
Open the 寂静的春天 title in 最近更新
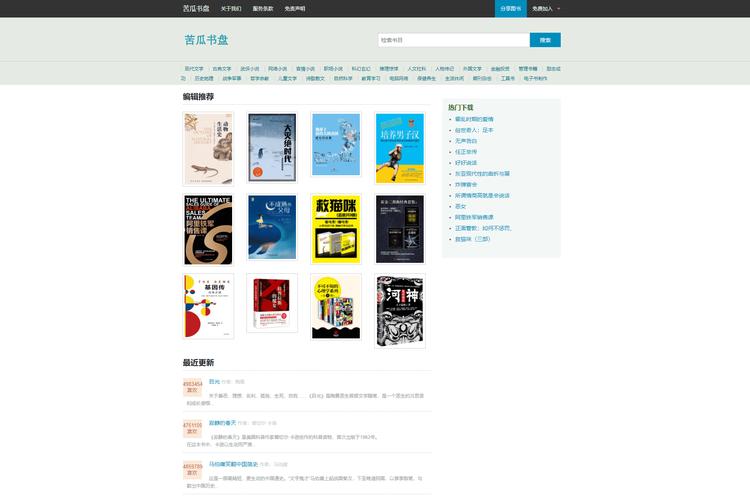(x=222, y=423)
